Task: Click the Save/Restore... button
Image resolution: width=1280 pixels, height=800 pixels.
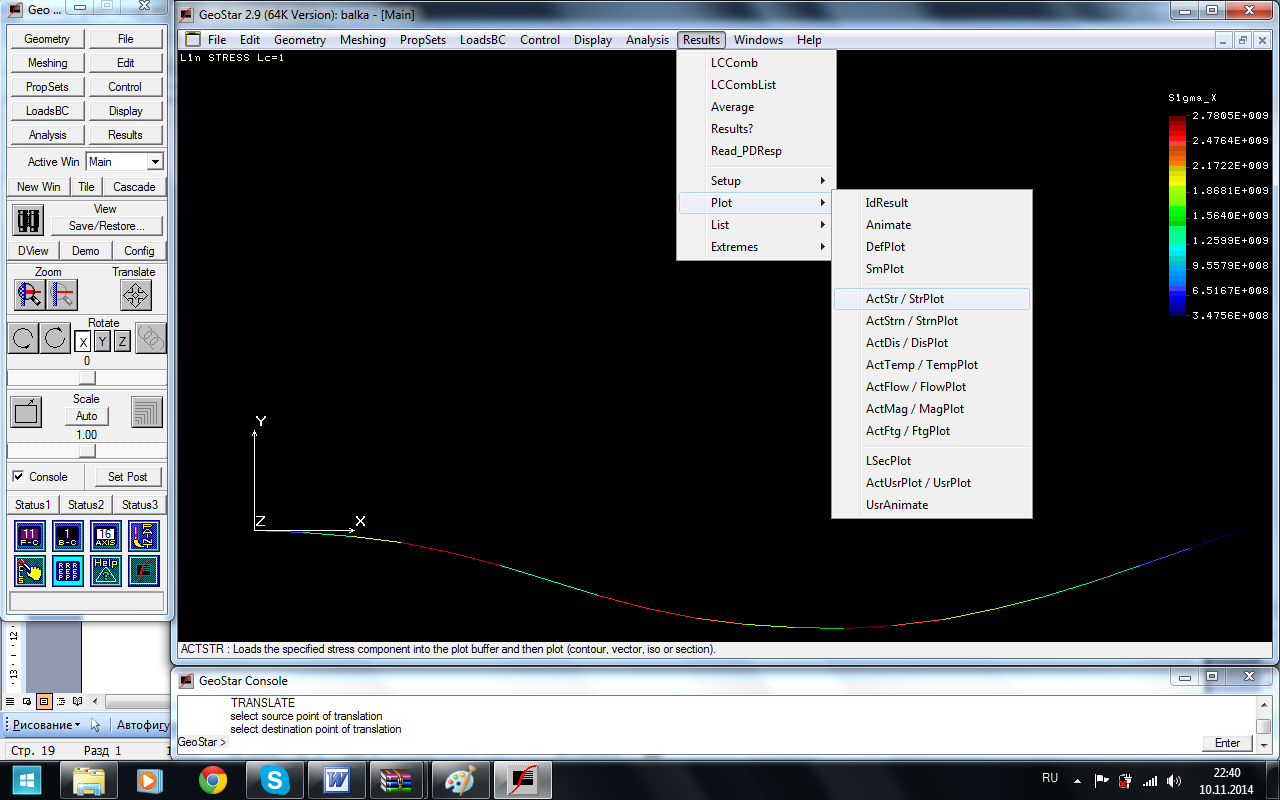Action: pos(107,226)
